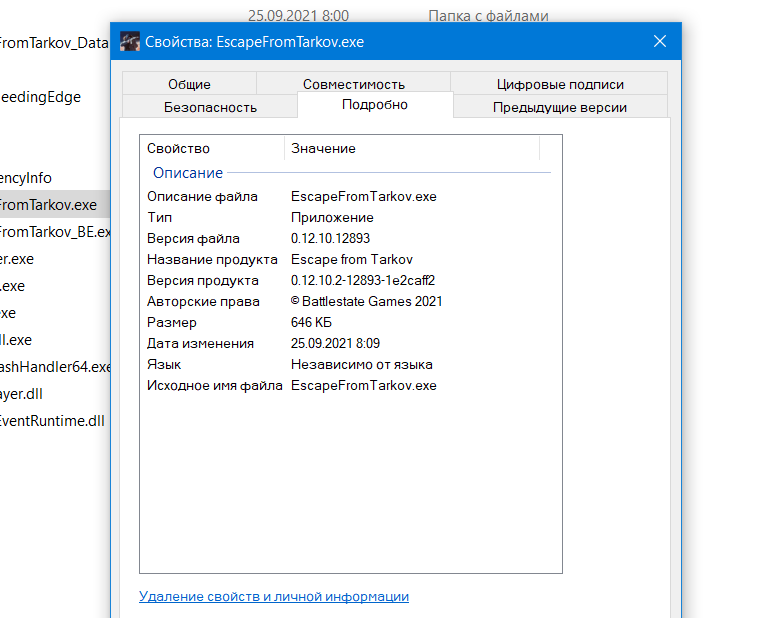Select the Подробно tab
The width and height of the screenshot is (780, 618).
point(375,105)
